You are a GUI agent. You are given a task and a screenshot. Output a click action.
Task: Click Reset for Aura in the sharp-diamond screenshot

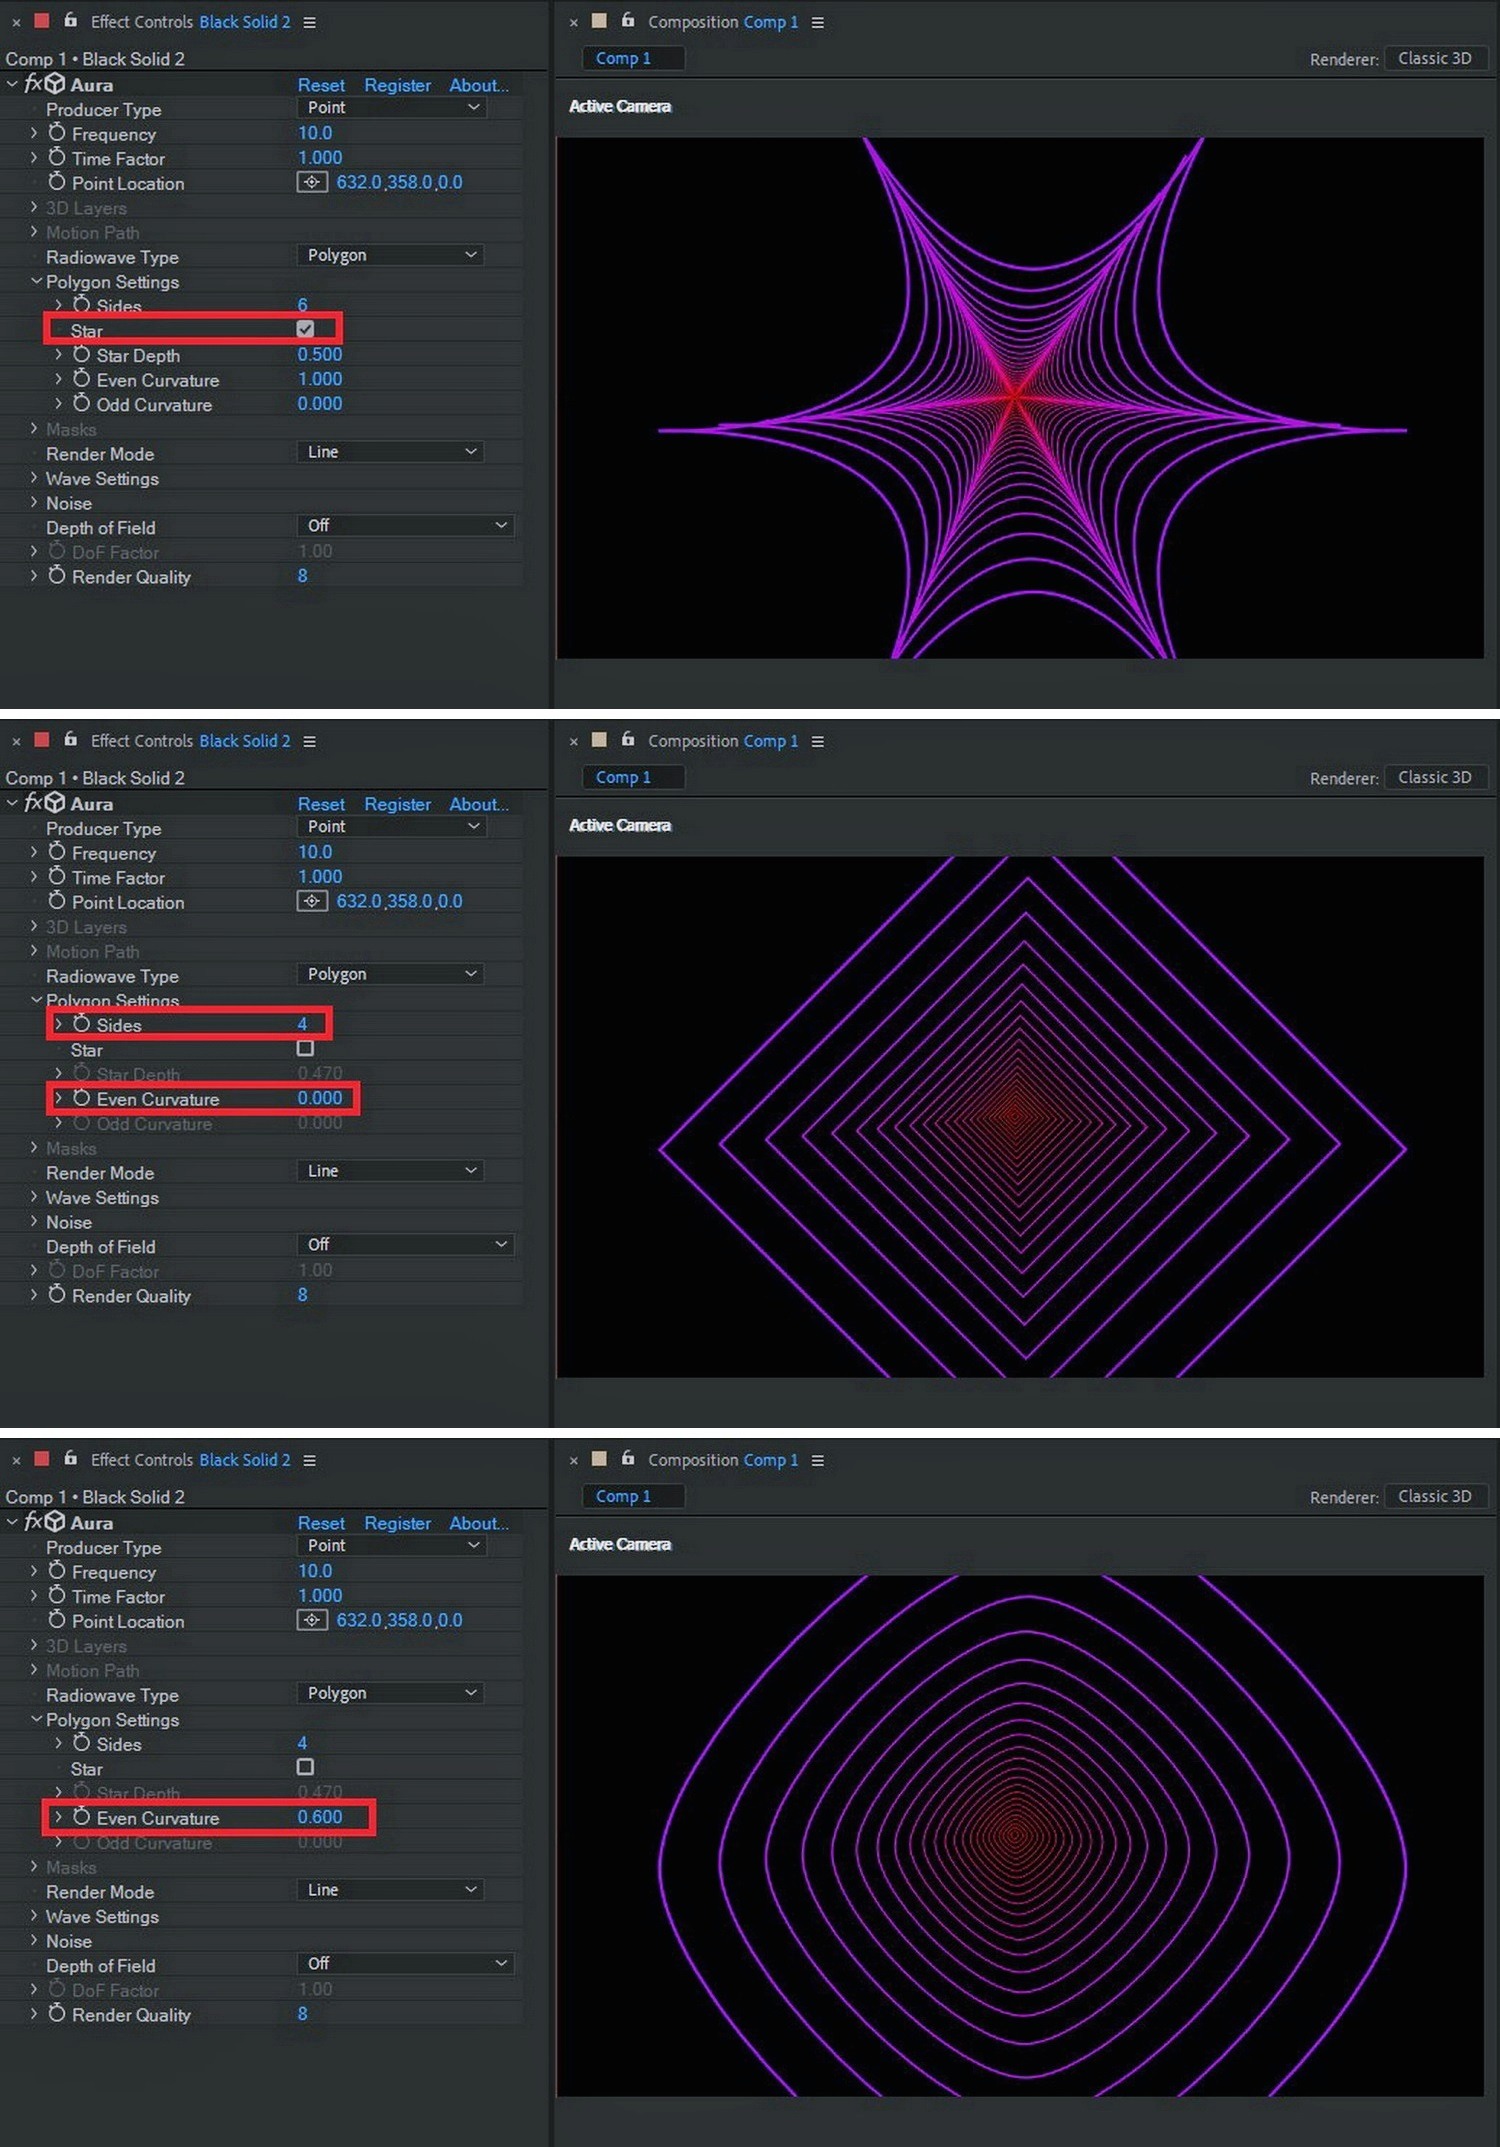click(x=321, y=804)
